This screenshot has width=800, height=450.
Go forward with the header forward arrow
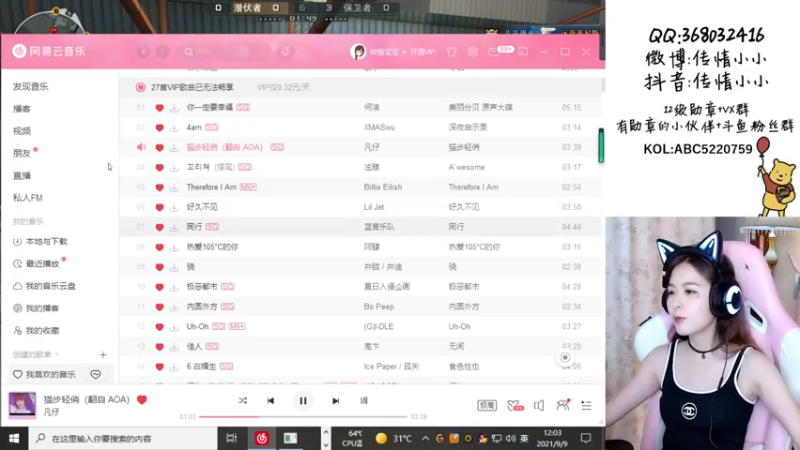(162, 52)
